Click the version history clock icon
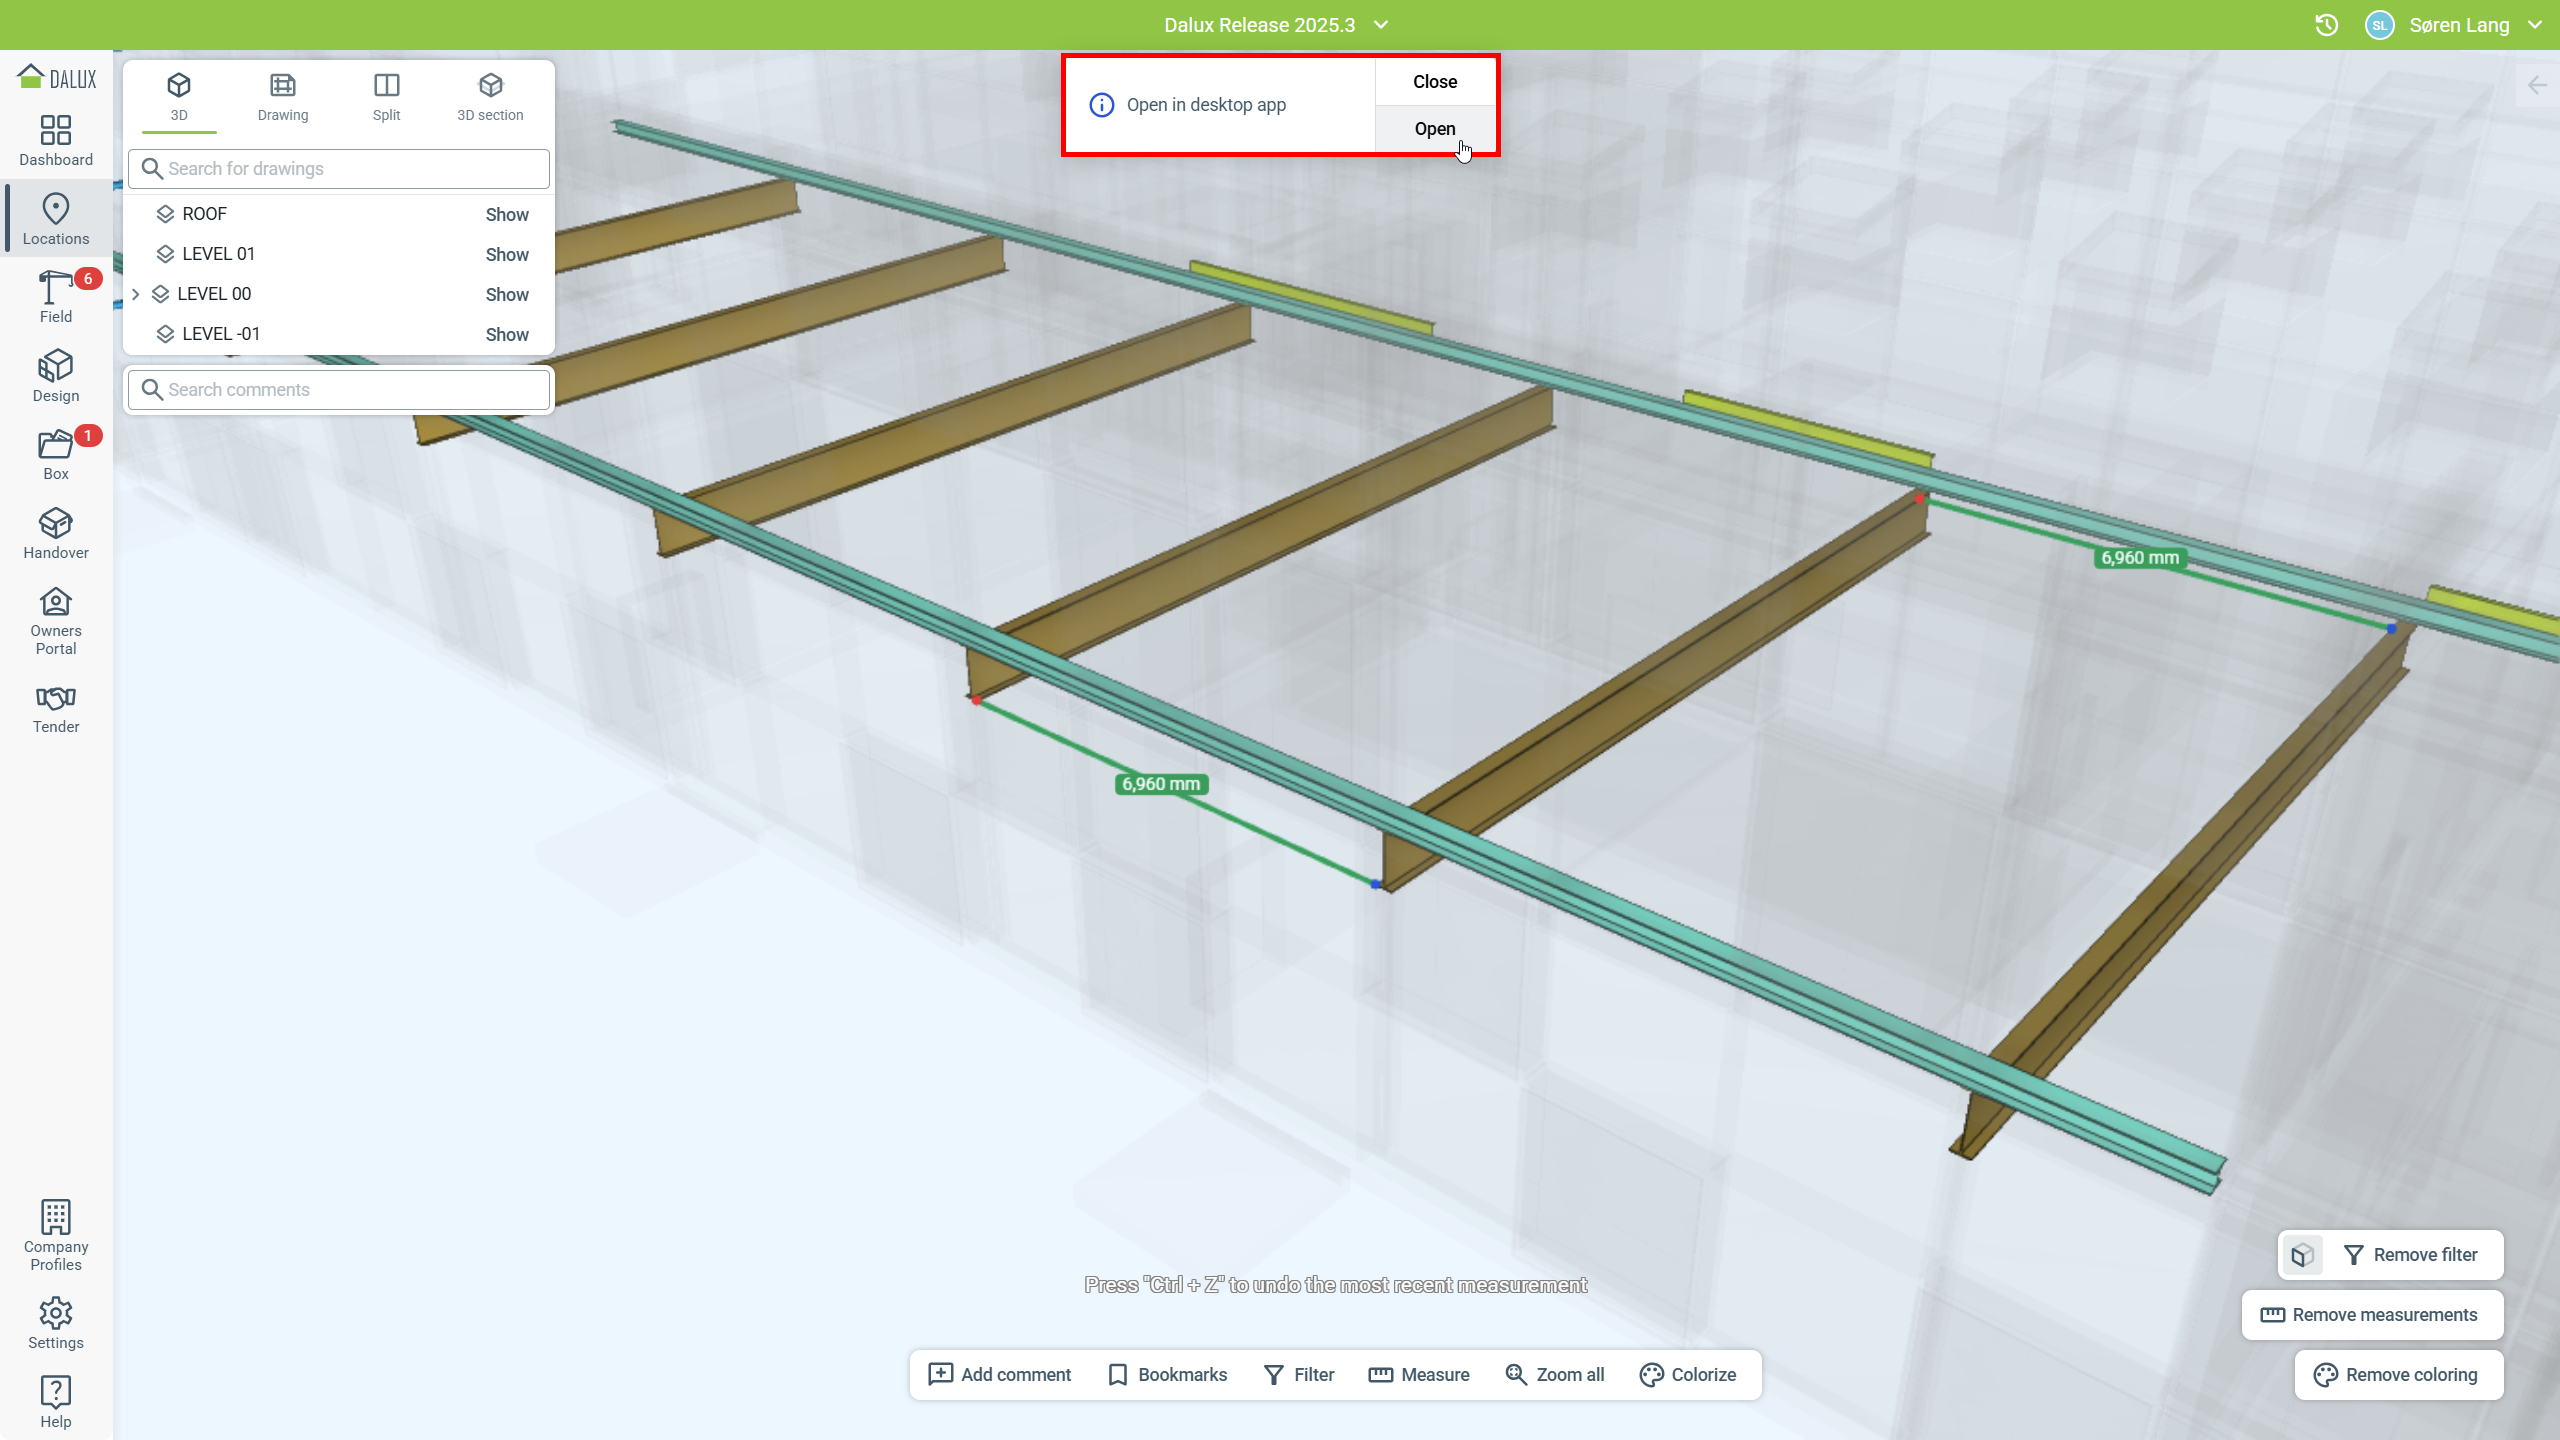 [2326, 25]
